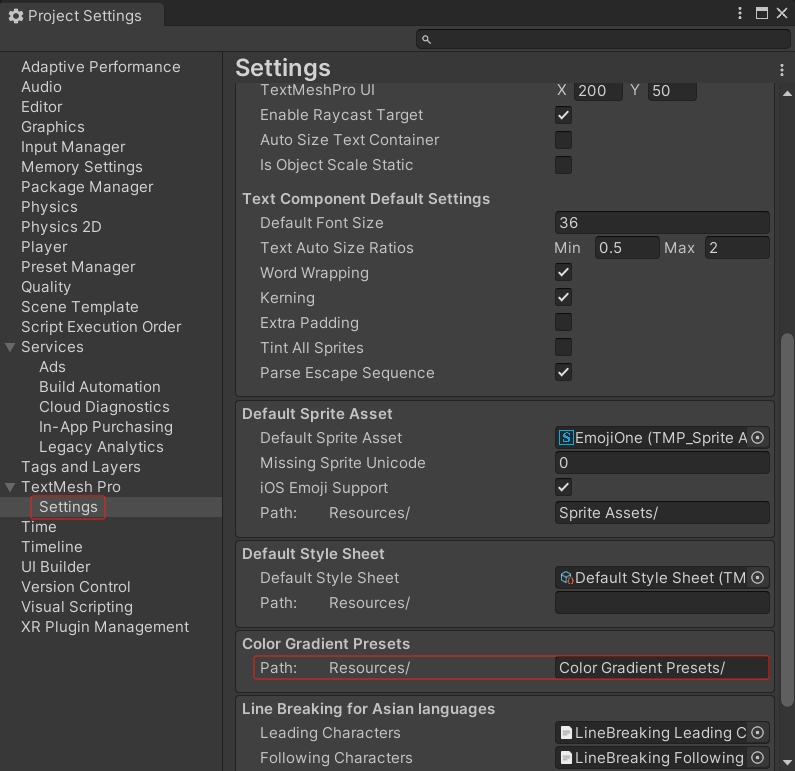Screen dimensions: 795x771
Task: Enable the Extra Padding checkbox
Action: coord(563,323)
